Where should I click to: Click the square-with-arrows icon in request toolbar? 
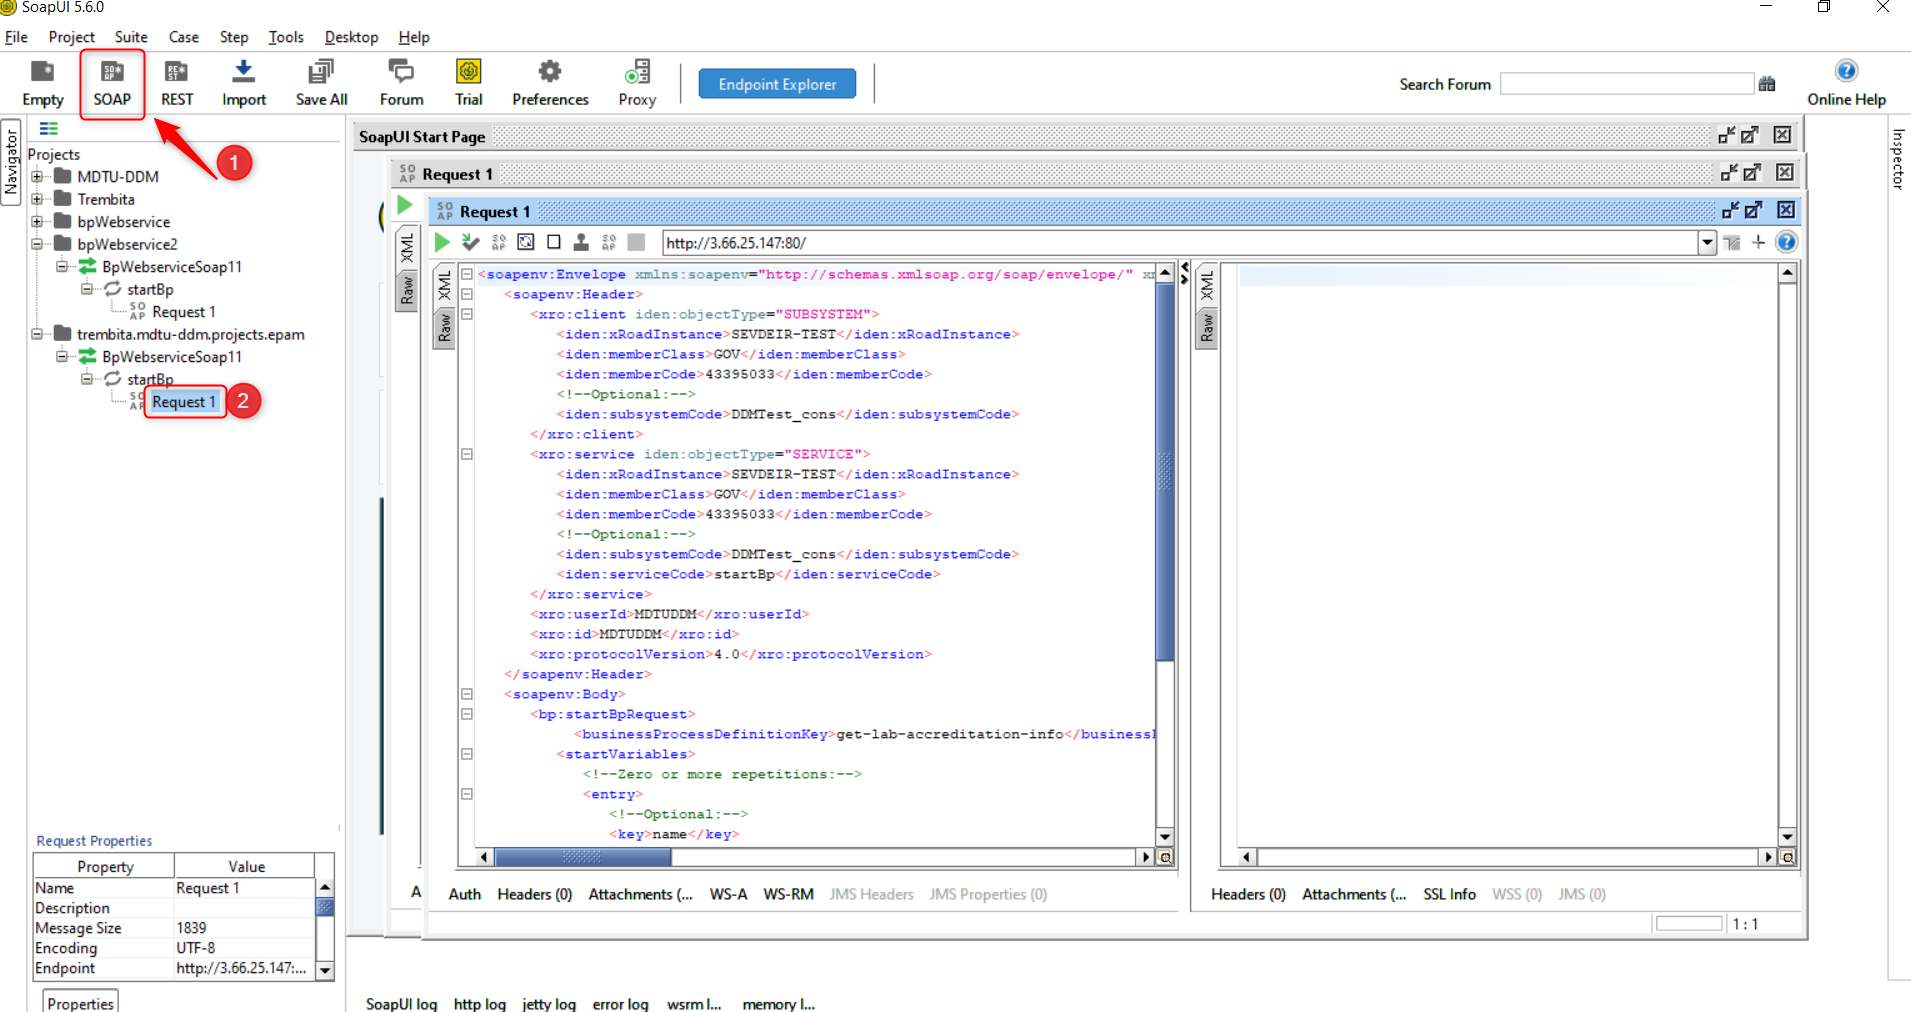point(526,242)
